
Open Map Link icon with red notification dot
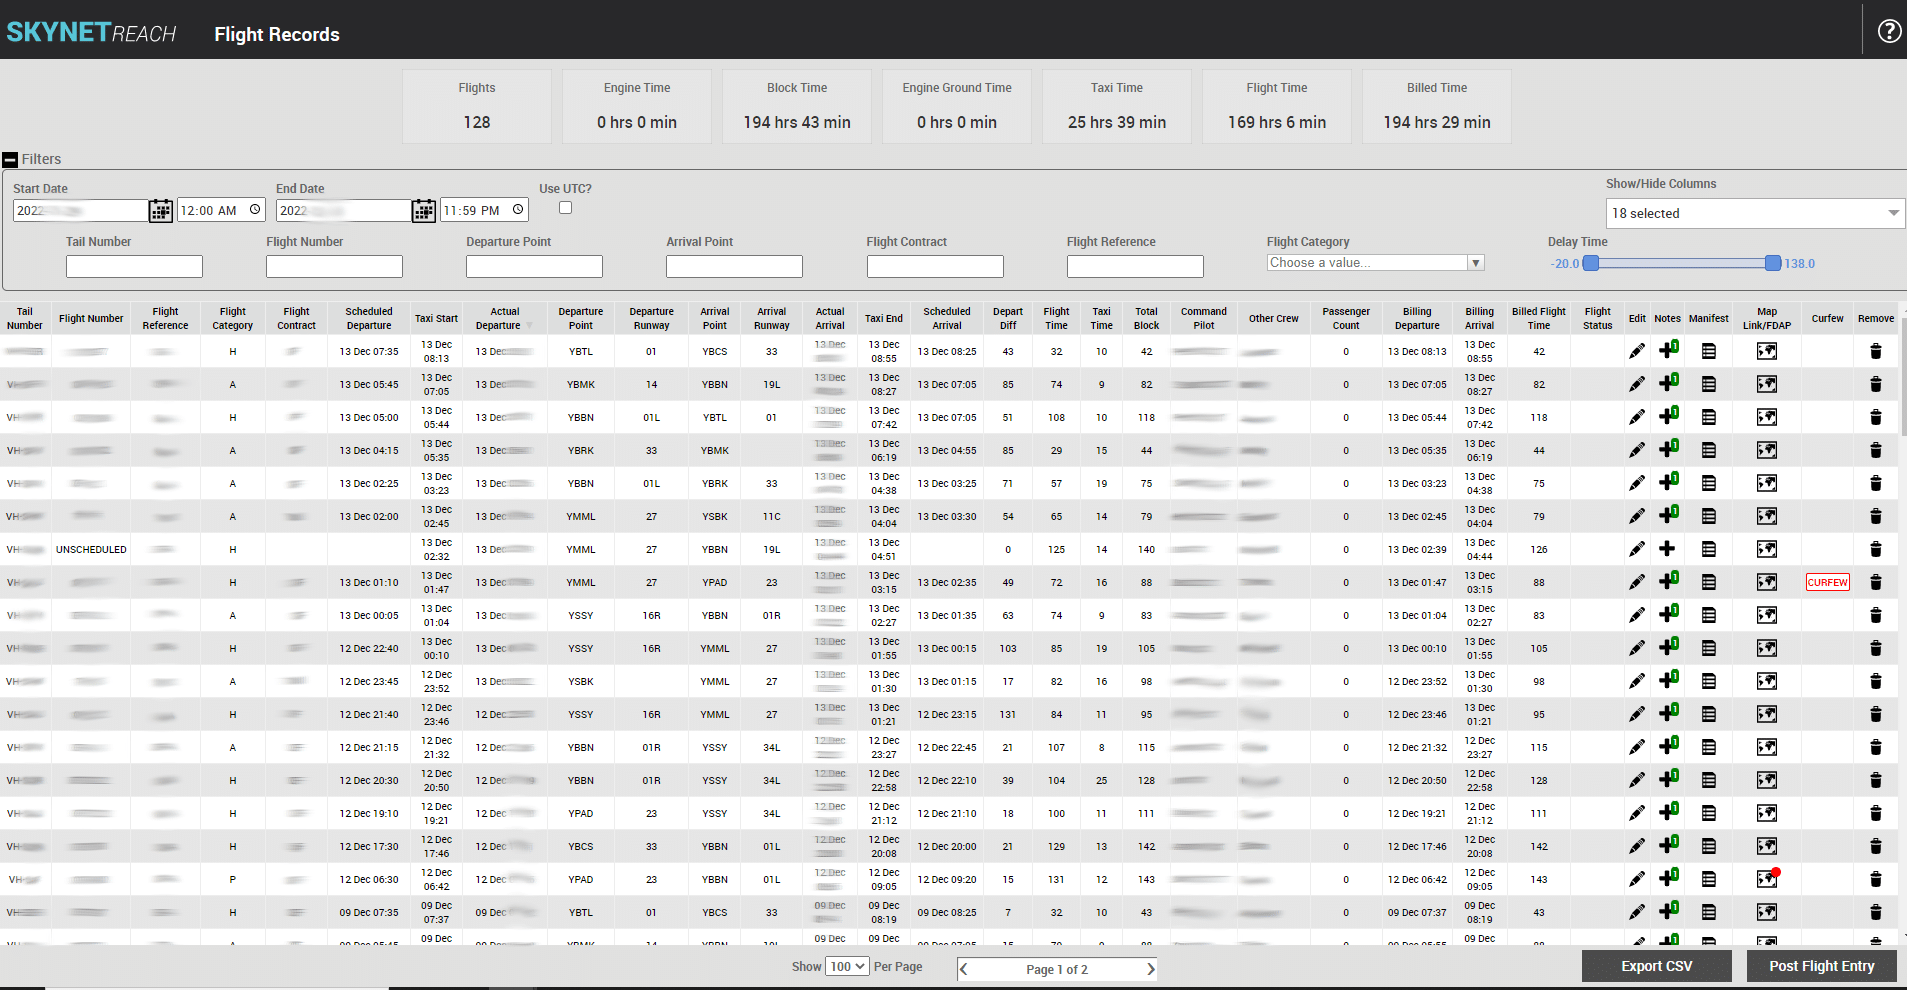(1767, 879)
